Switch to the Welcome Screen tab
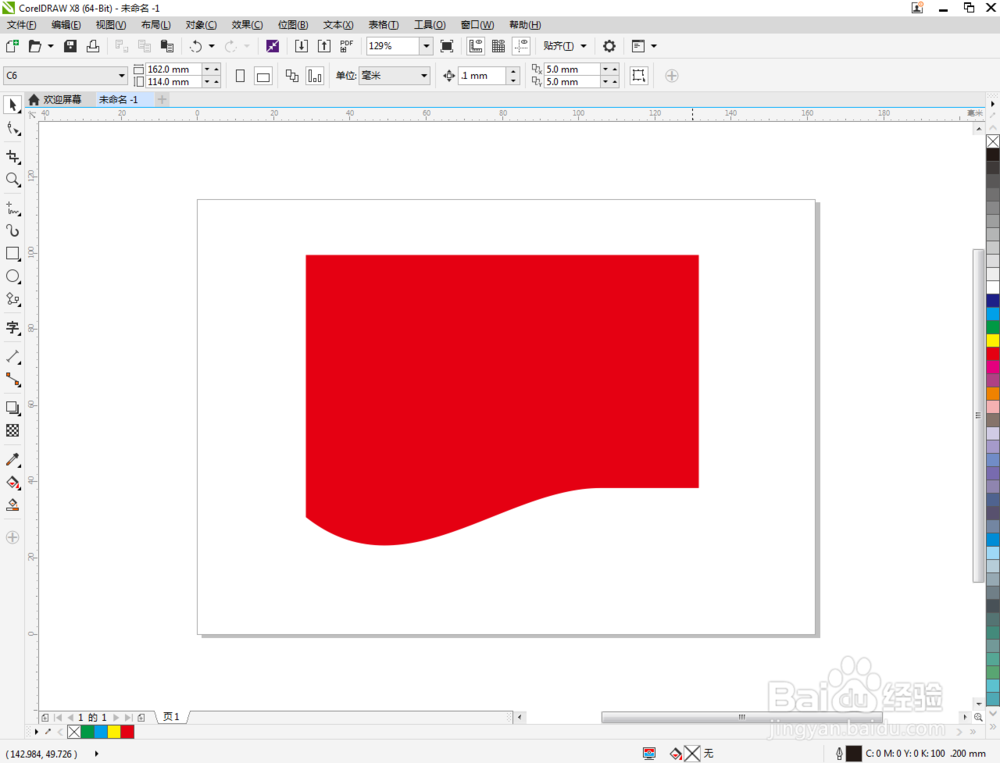The image size is (1000, 763). click(x=56, y=100)
